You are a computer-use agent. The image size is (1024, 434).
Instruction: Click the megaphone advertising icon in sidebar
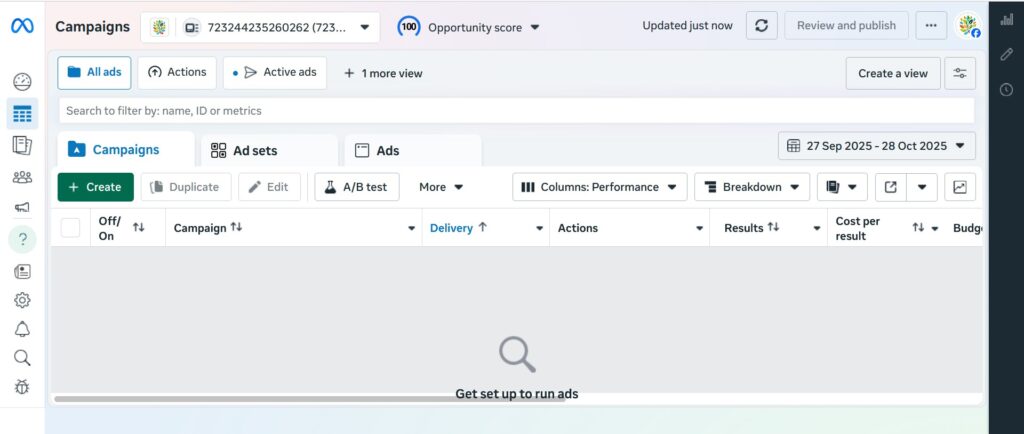tap(22, 208)
